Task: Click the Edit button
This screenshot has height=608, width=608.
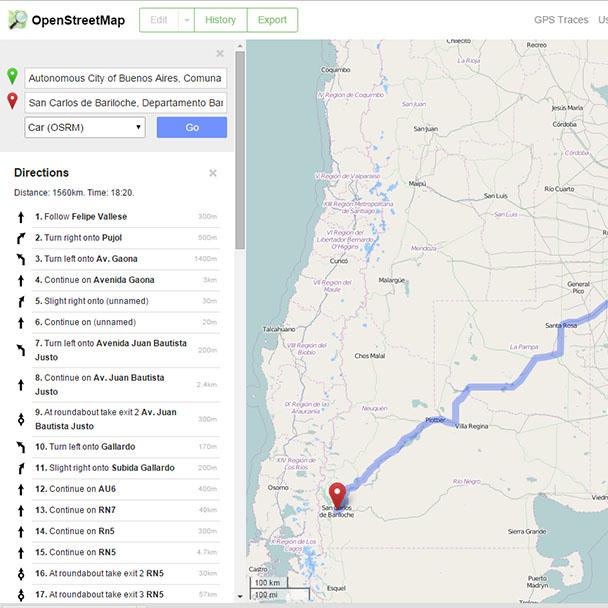Action: (159, 20)
